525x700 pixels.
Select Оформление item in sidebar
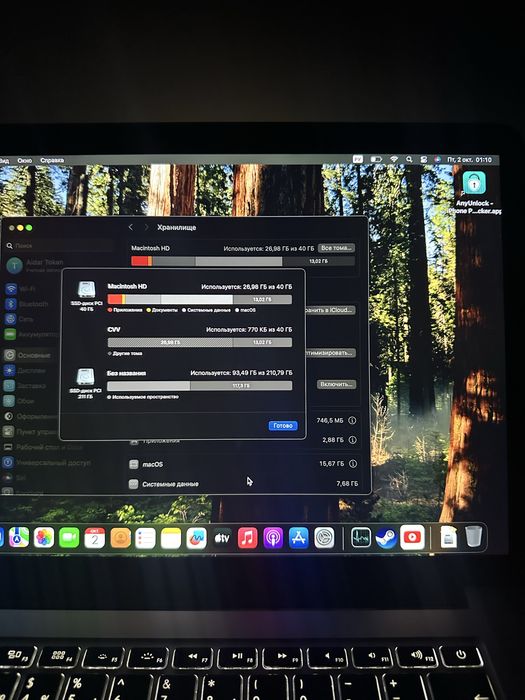coord(29,416)
